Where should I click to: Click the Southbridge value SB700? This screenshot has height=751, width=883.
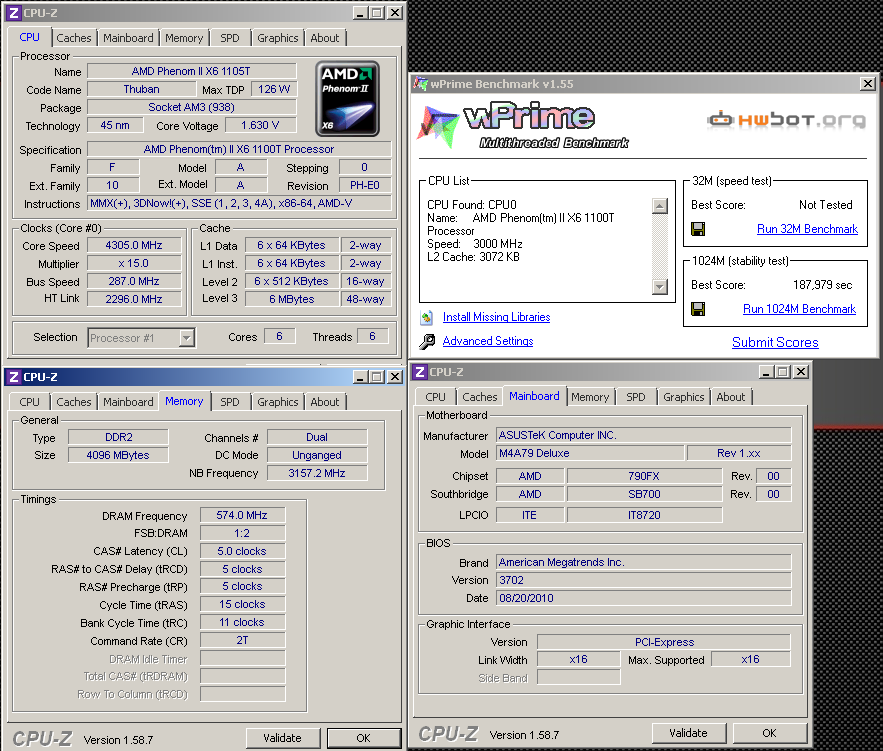tap(644, 494)
